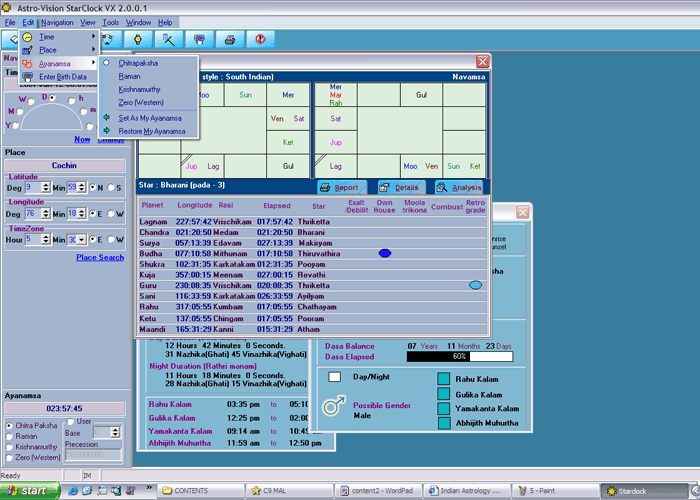
Task: Select the Krishnamurthy ayanamsa radio in side panel
Action: click(9, 447)
